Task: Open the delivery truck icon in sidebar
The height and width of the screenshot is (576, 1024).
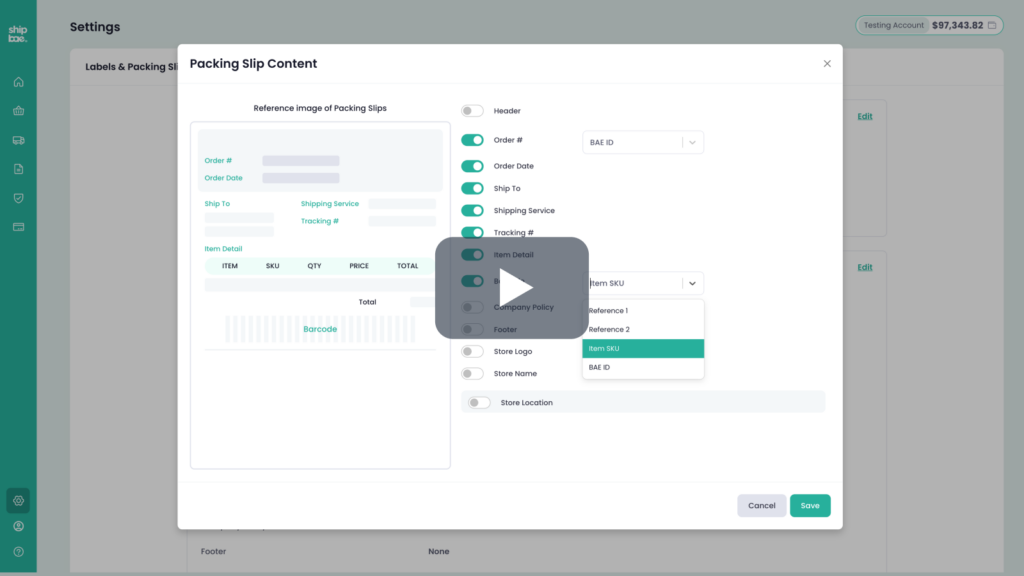Action: coord(18,140)
